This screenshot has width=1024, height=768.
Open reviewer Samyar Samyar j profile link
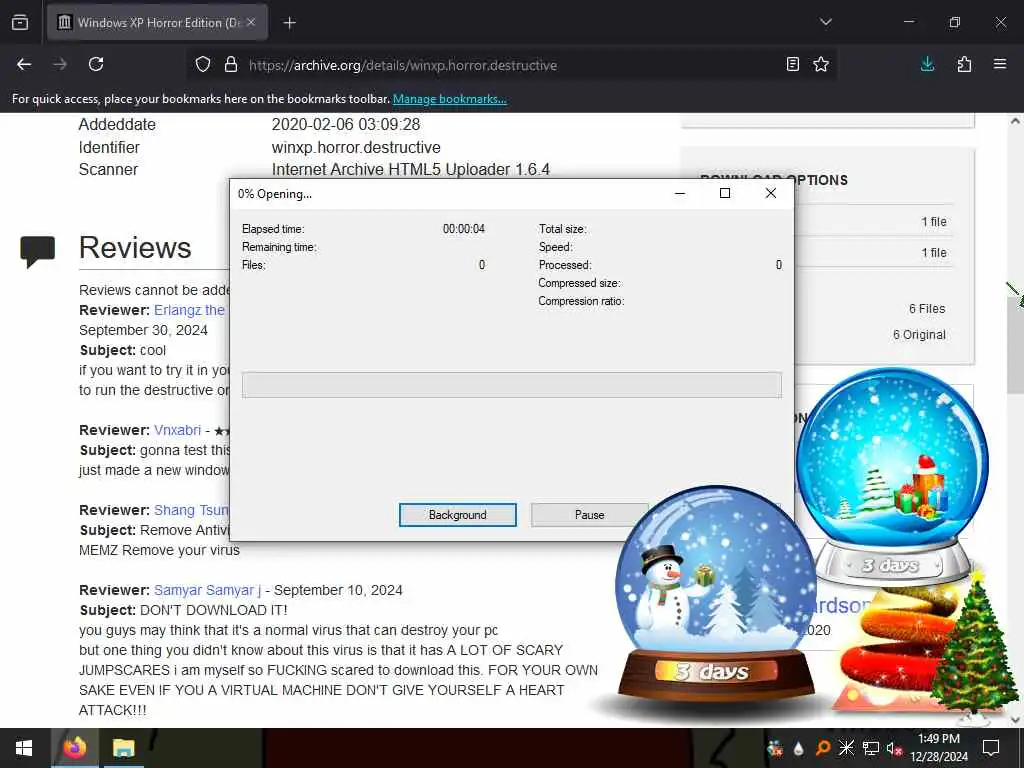(x=207, y=590)
